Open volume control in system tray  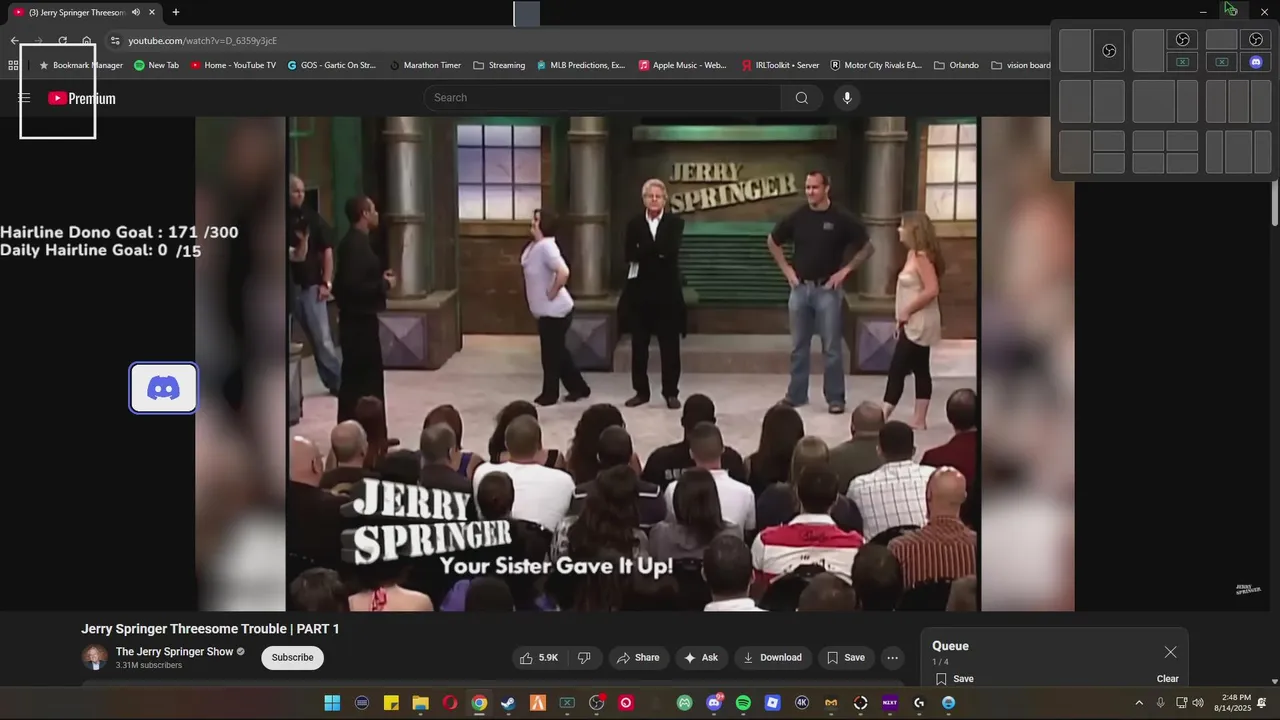point(1198,703)
